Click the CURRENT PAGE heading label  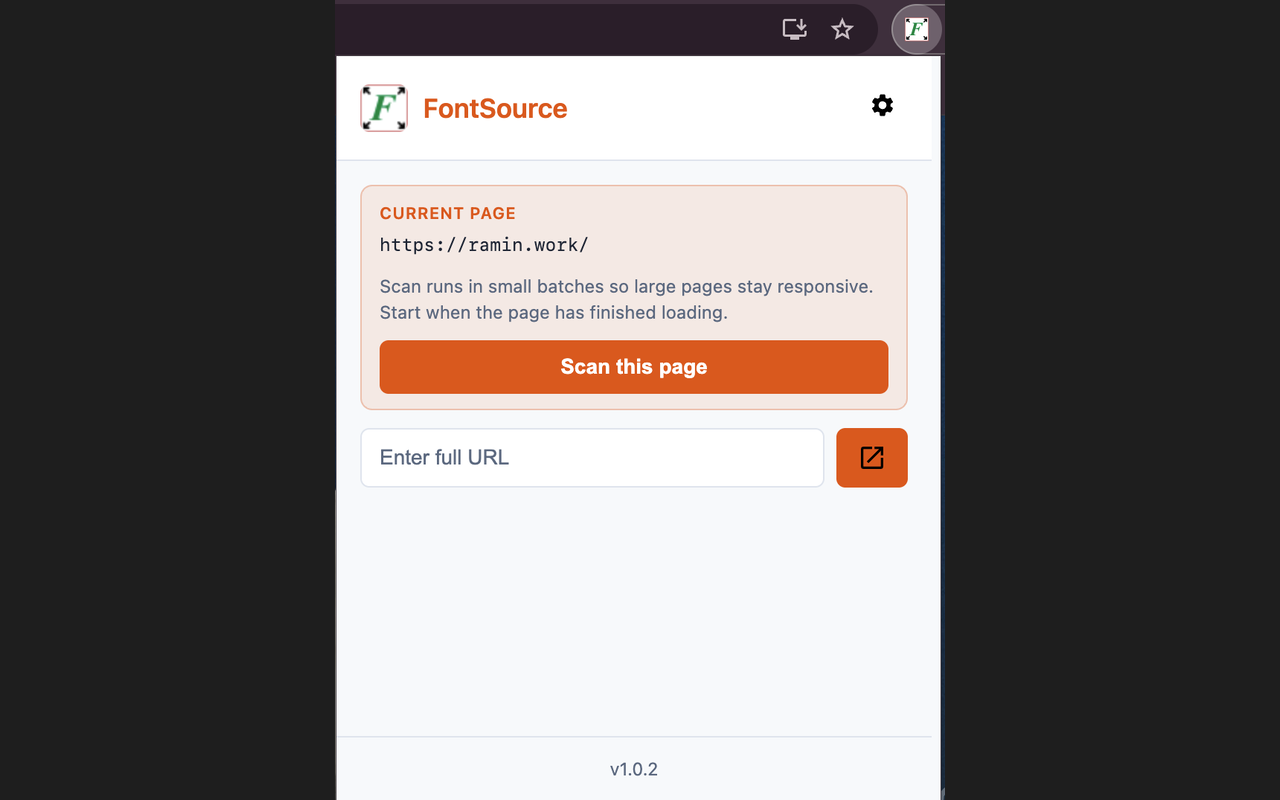point(448,213)
